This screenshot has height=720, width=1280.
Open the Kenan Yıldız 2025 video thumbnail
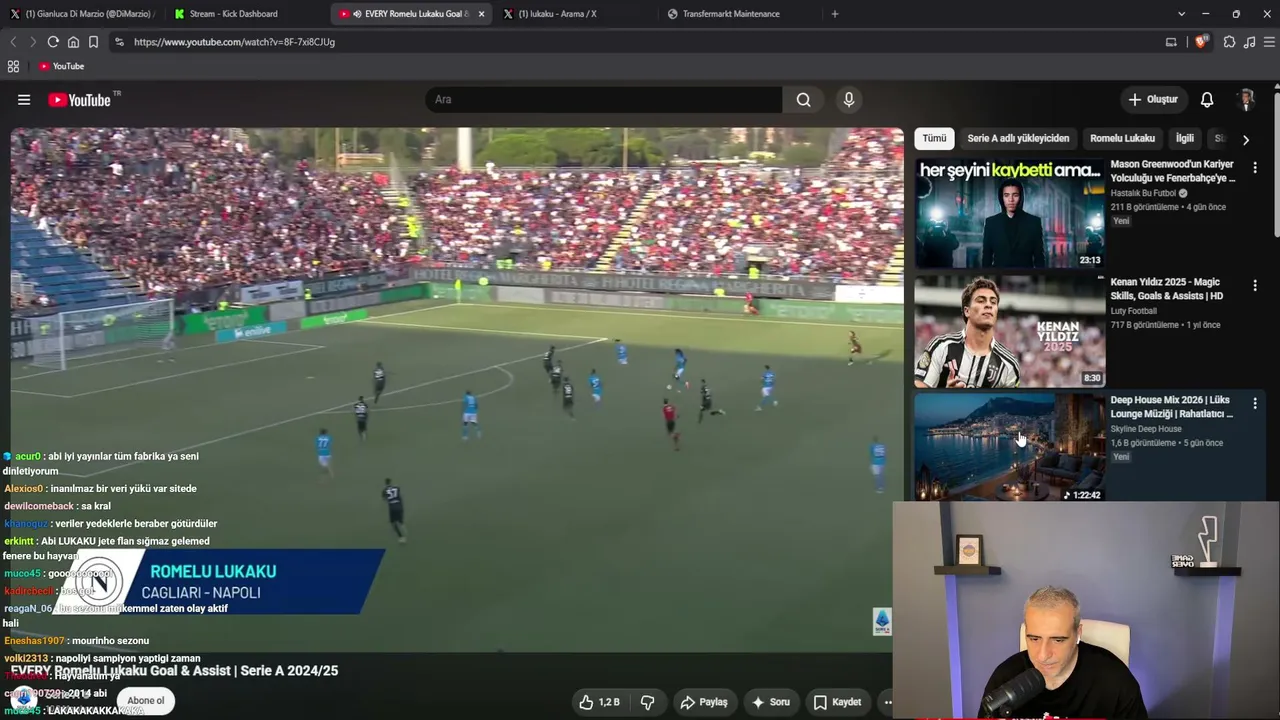1009,331
